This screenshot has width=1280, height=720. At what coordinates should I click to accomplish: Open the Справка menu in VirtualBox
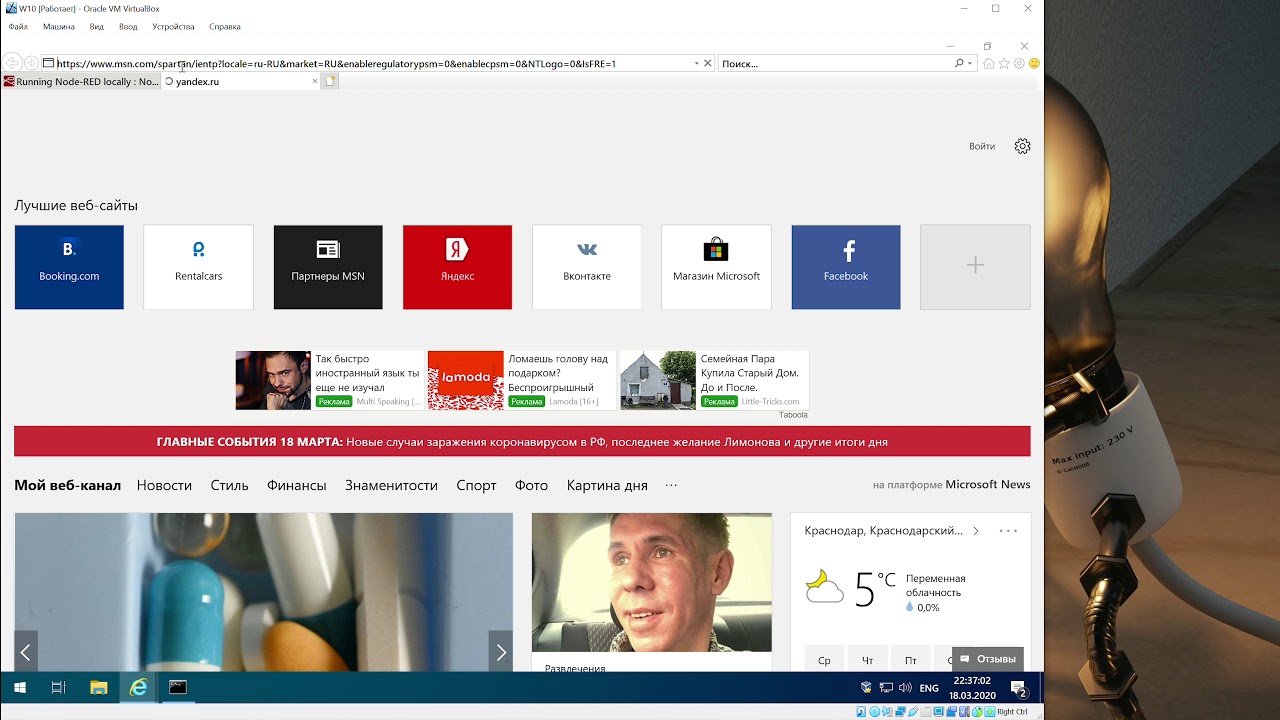pos(225,27)
